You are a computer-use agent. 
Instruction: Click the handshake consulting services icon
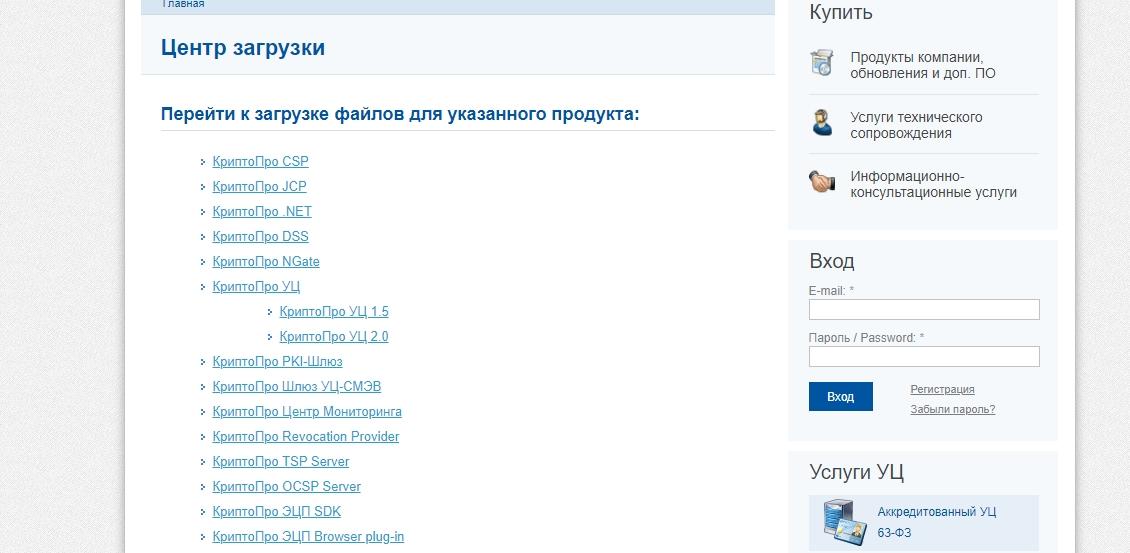click(x=822, y=181)
